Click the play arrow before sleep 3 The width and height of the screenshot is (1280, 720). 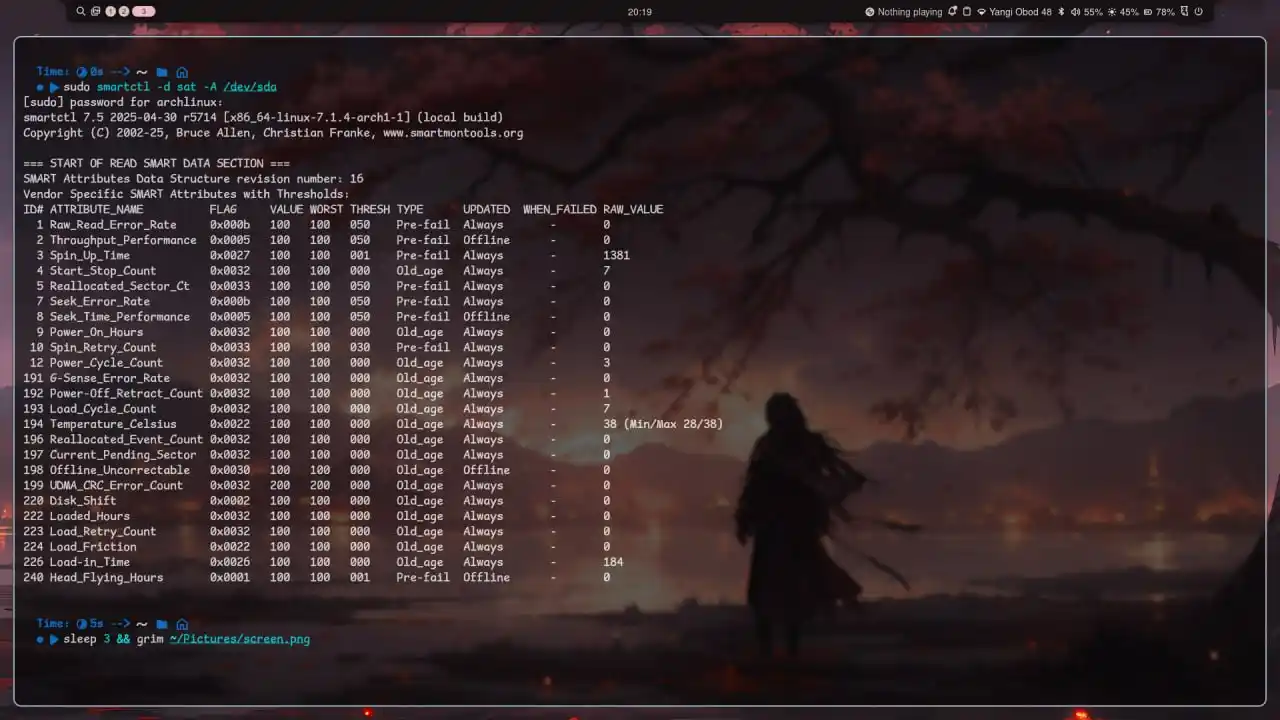coord(54,639)
